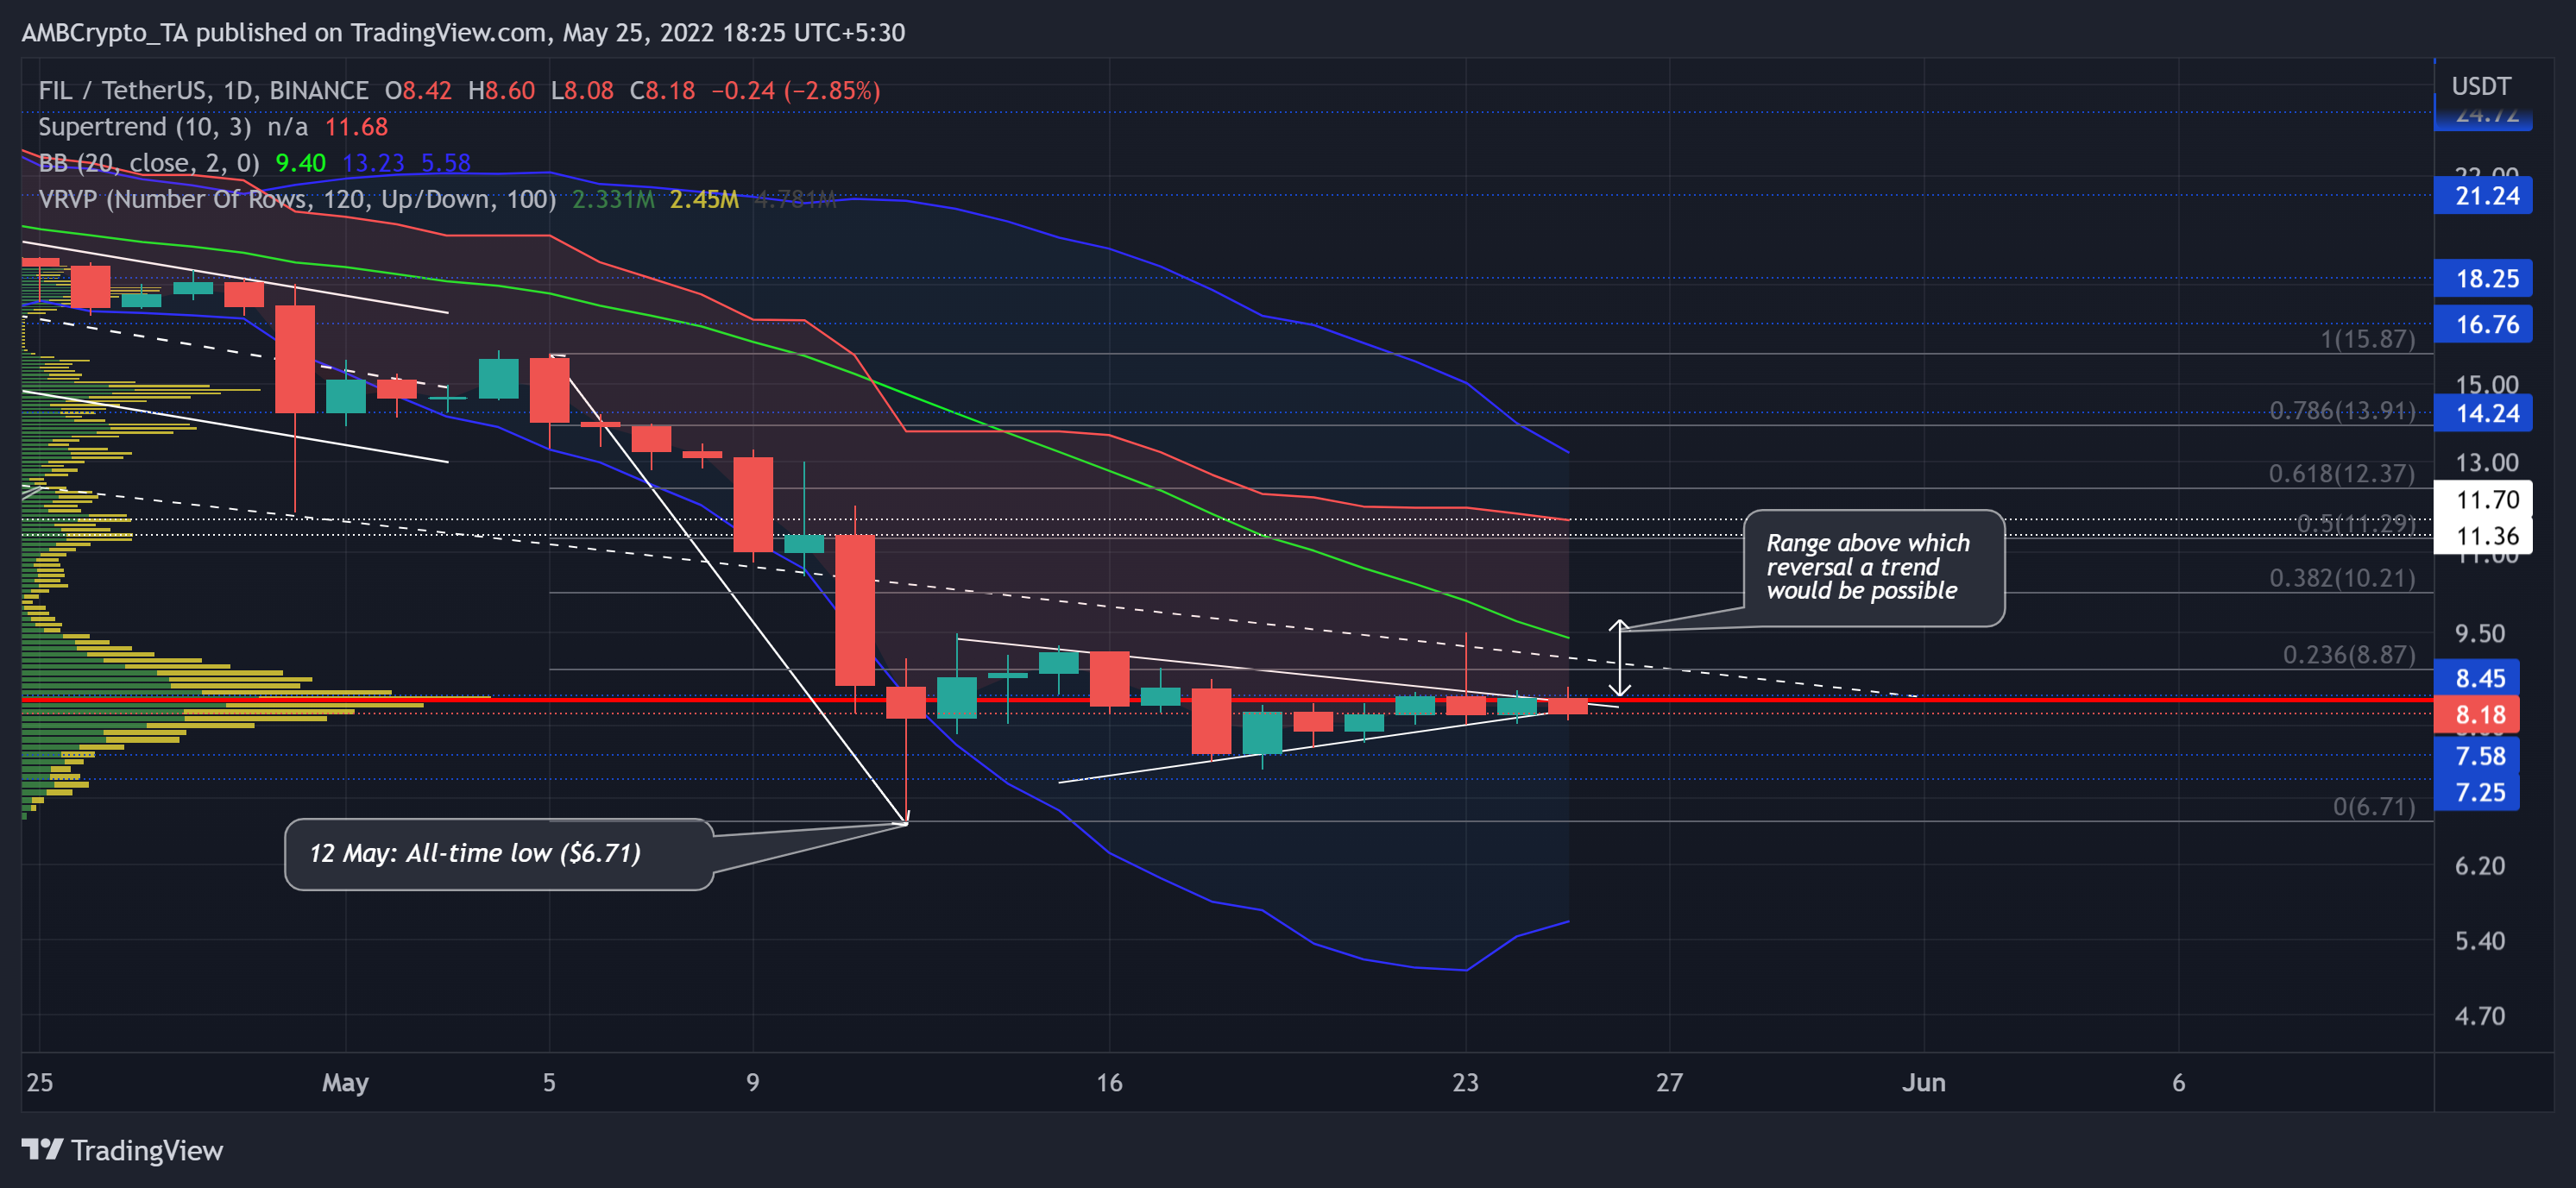Screen dimensions: 2576x1188
Task: Click the red 8.18 current price label
Action: coord(2478,714)
